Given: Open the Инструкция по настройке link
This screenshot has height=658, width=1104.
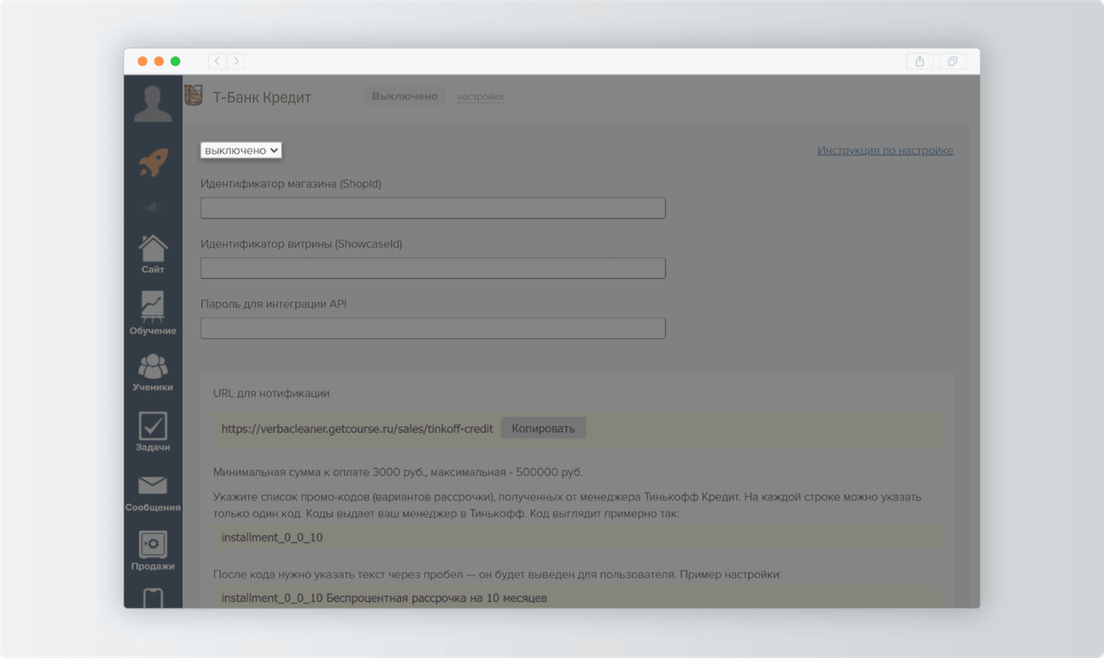Looking at the screenshot, I should point(885,151).
